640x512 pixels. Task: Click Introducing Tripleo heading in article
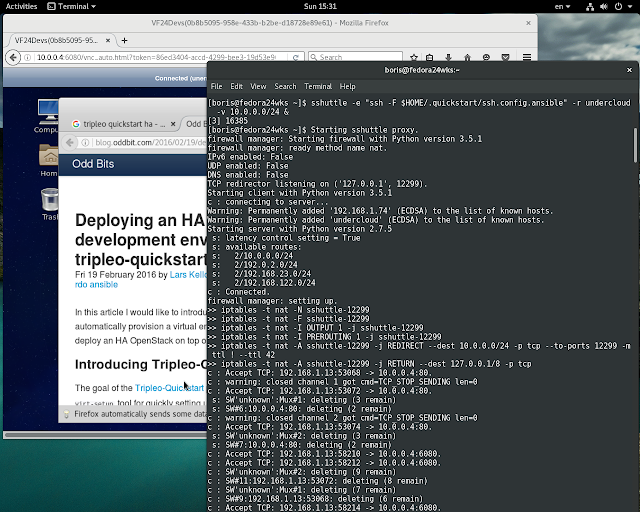pos(140,365)
